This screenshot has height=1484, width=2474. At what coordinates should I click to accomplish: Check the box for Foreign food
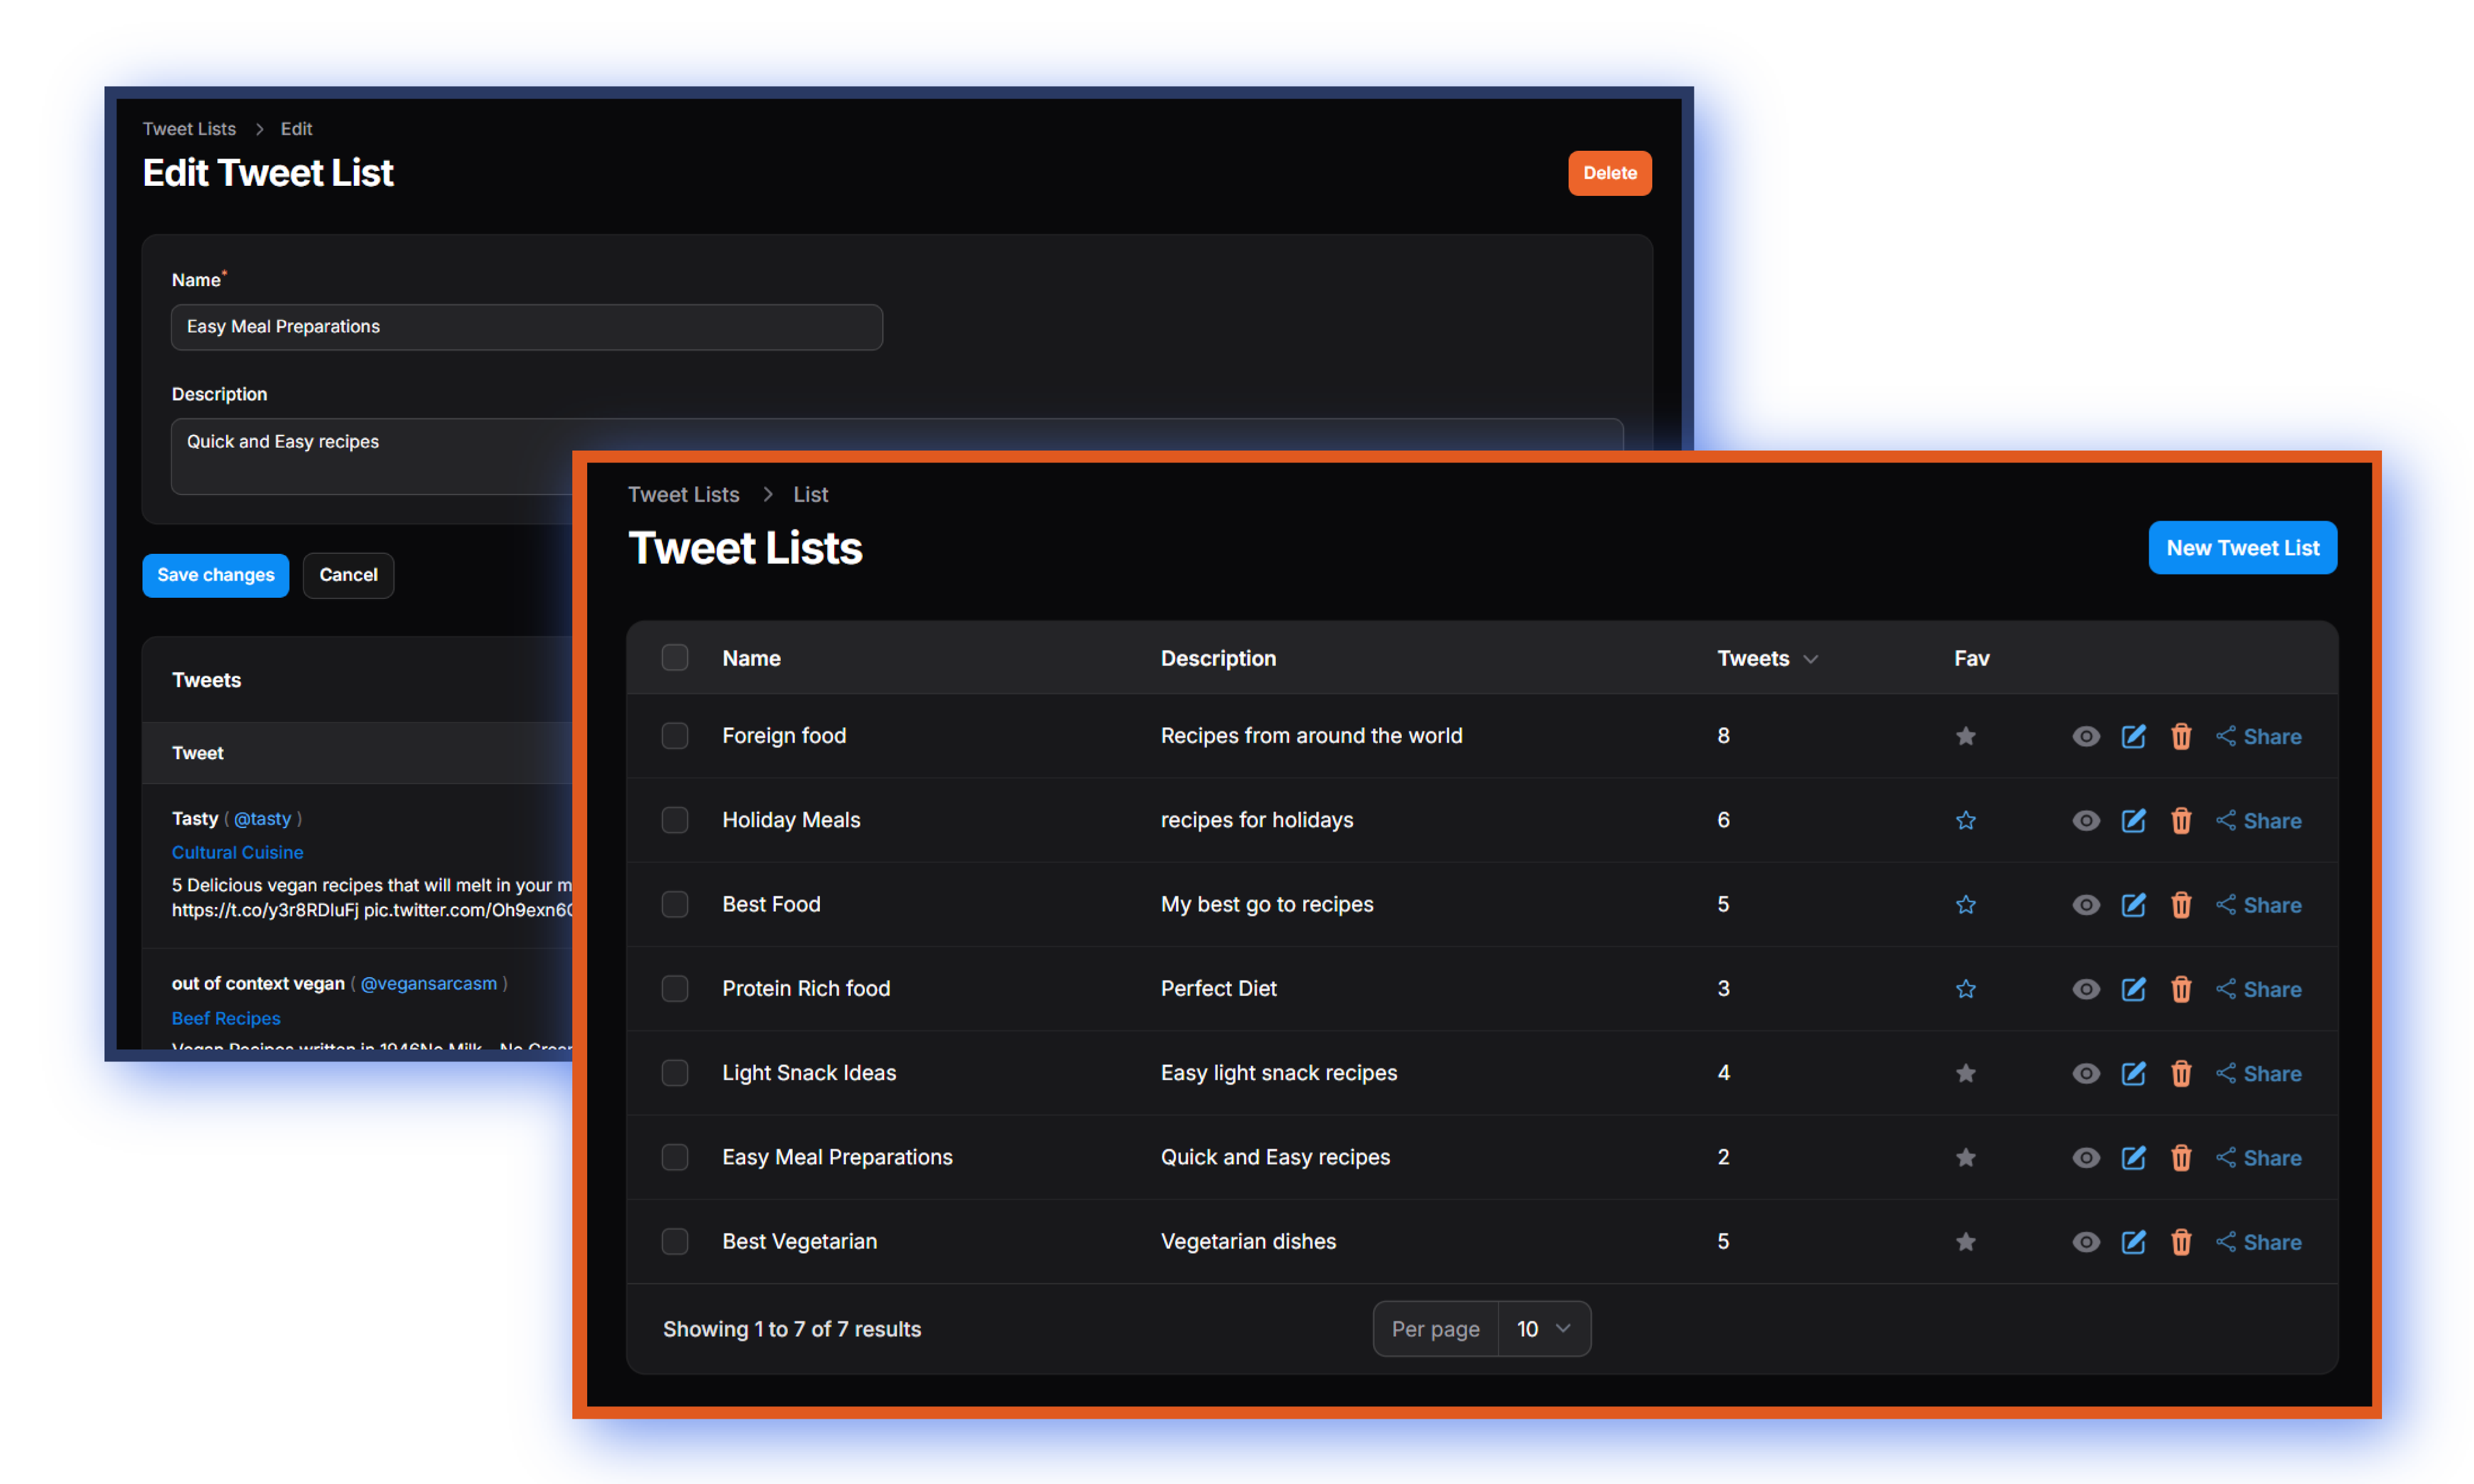675,735
